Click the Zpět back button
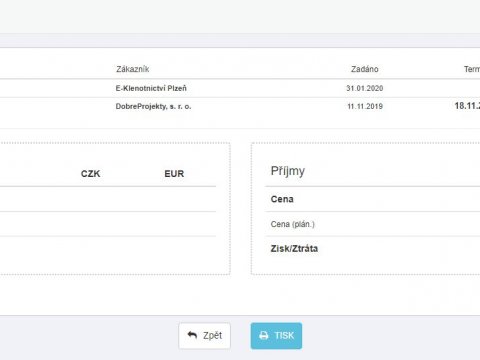 (x=204, y=336)
